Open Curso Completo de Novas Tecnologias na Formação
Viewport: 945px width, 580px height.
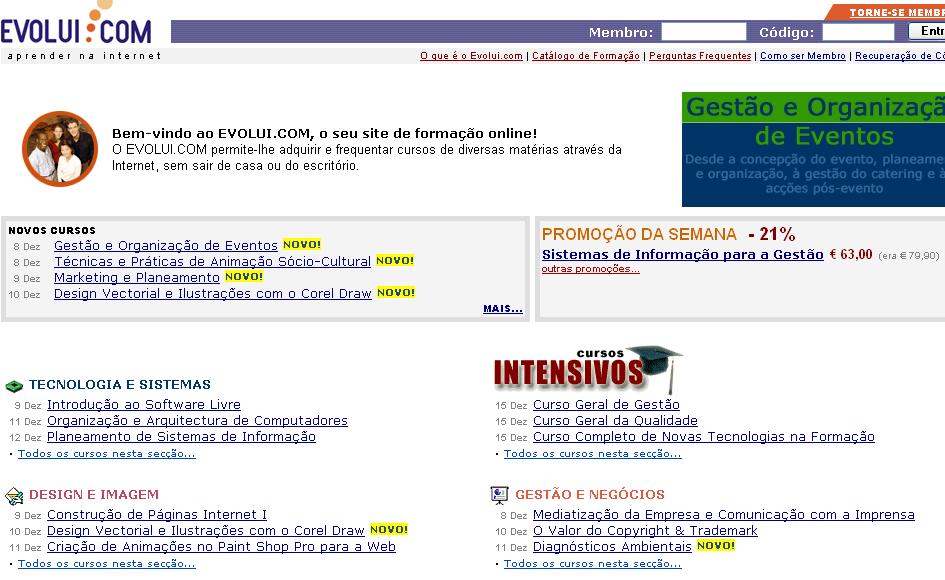[704, 437]
